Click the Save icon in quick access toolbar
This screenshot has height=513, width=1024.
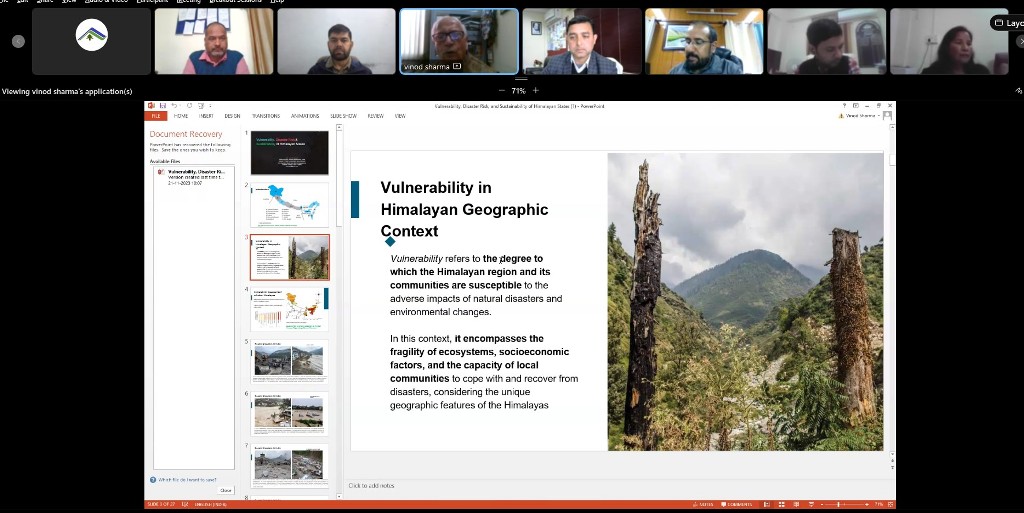pyautogui.click(x=162, y=106)
